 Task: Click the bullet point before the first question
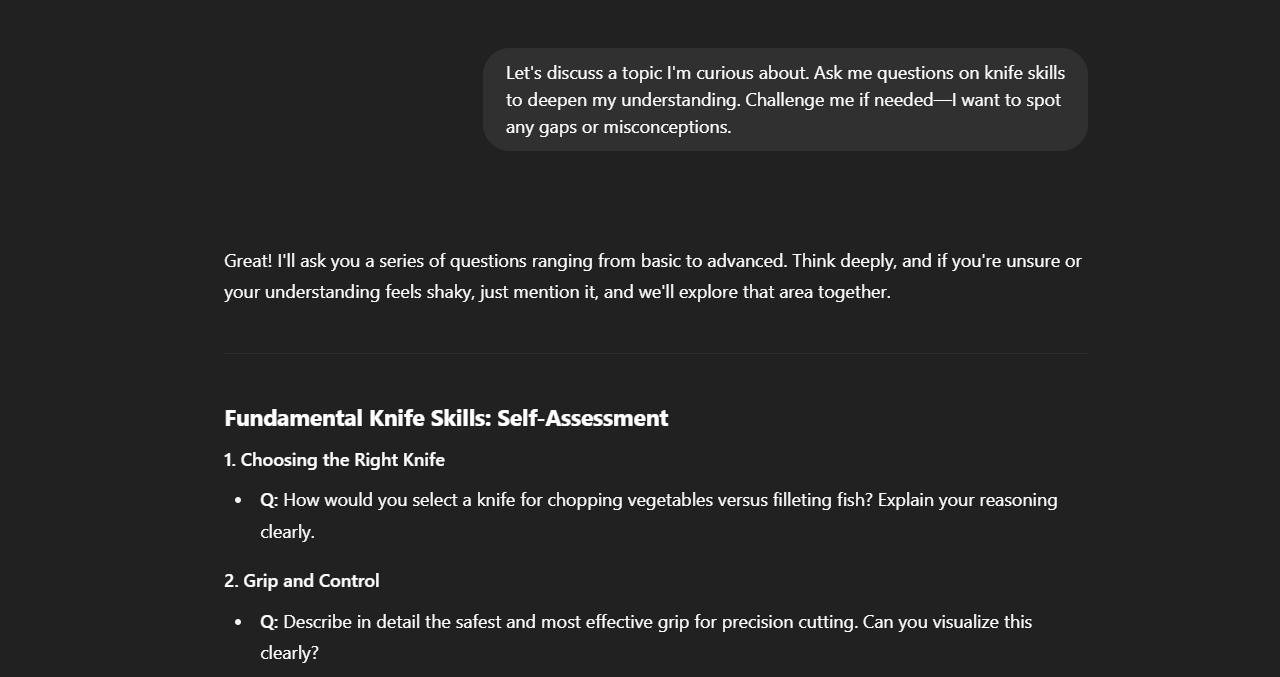point(238,500)
